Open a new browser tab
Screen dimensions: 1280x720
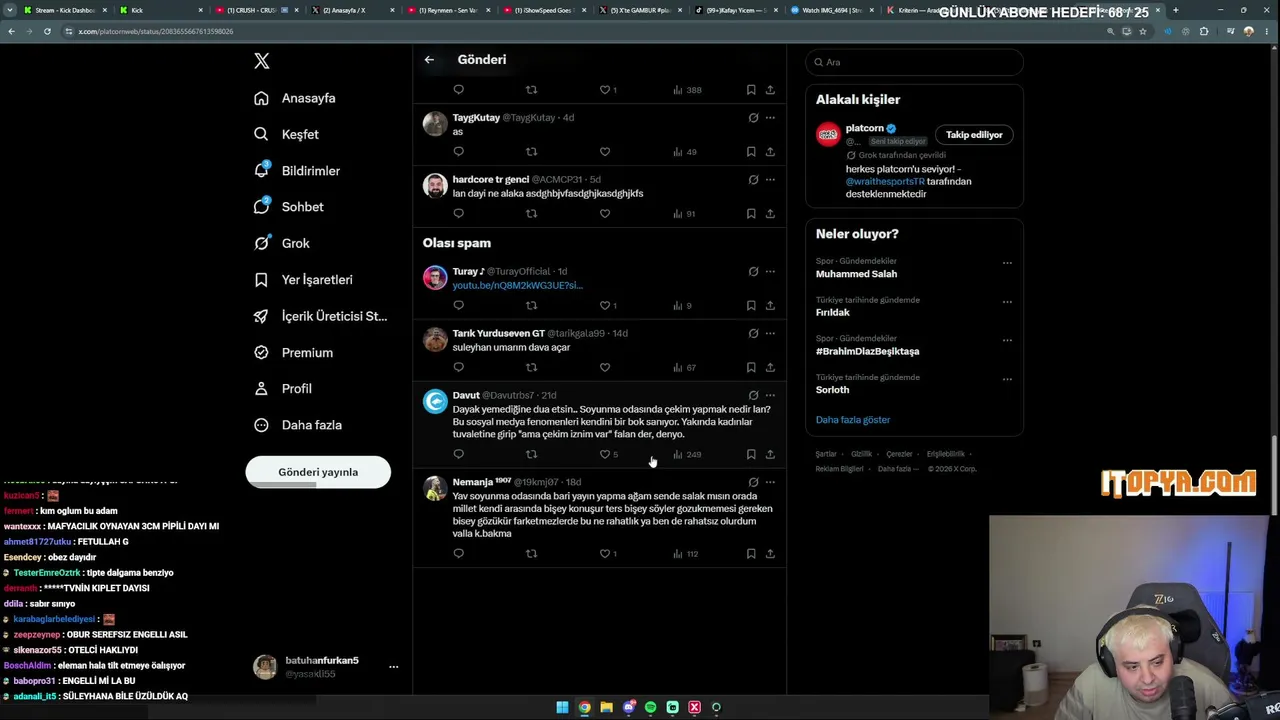pyautogui.click(x=1175, y=10)
